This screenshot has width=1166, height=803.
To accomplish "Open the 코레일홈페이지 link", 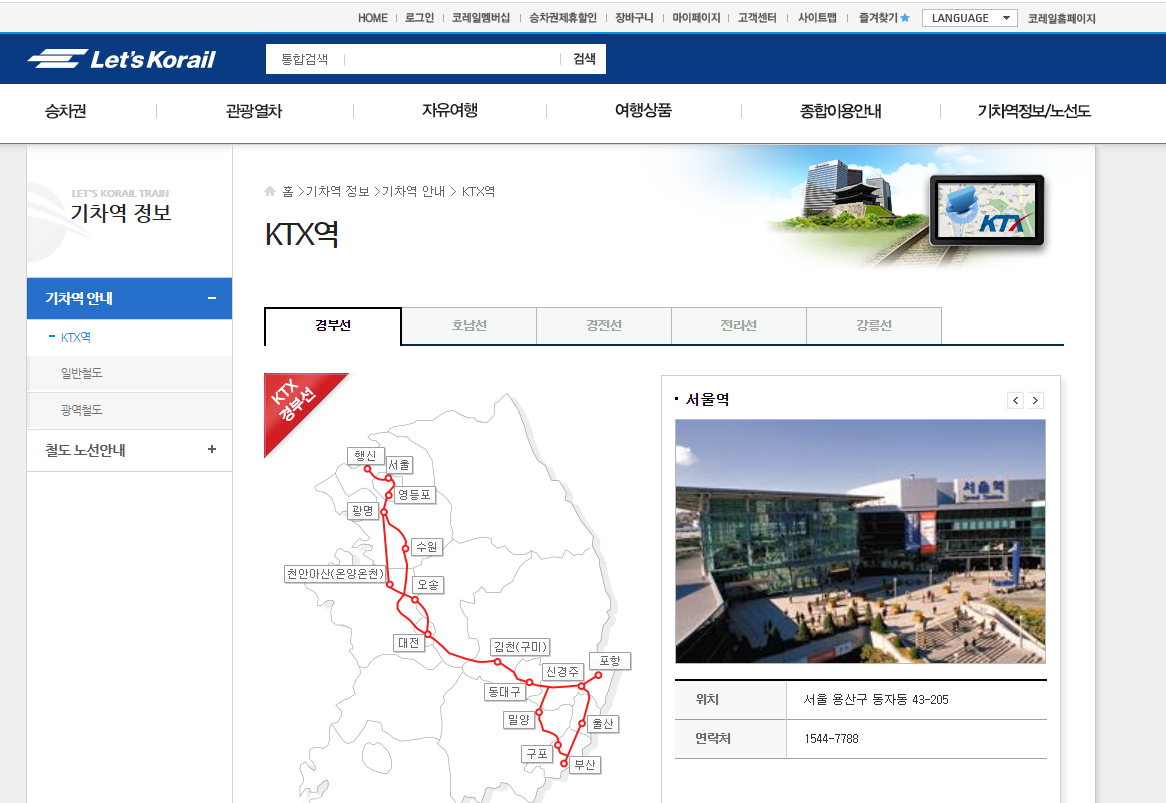I will [x=1062, y=18].
